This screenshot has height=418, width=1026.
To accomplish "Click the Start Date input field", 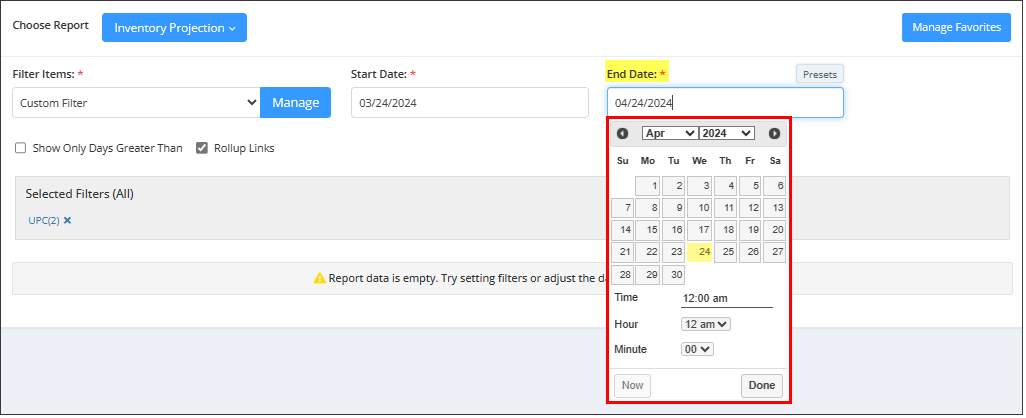I will (x=469, y=102).
